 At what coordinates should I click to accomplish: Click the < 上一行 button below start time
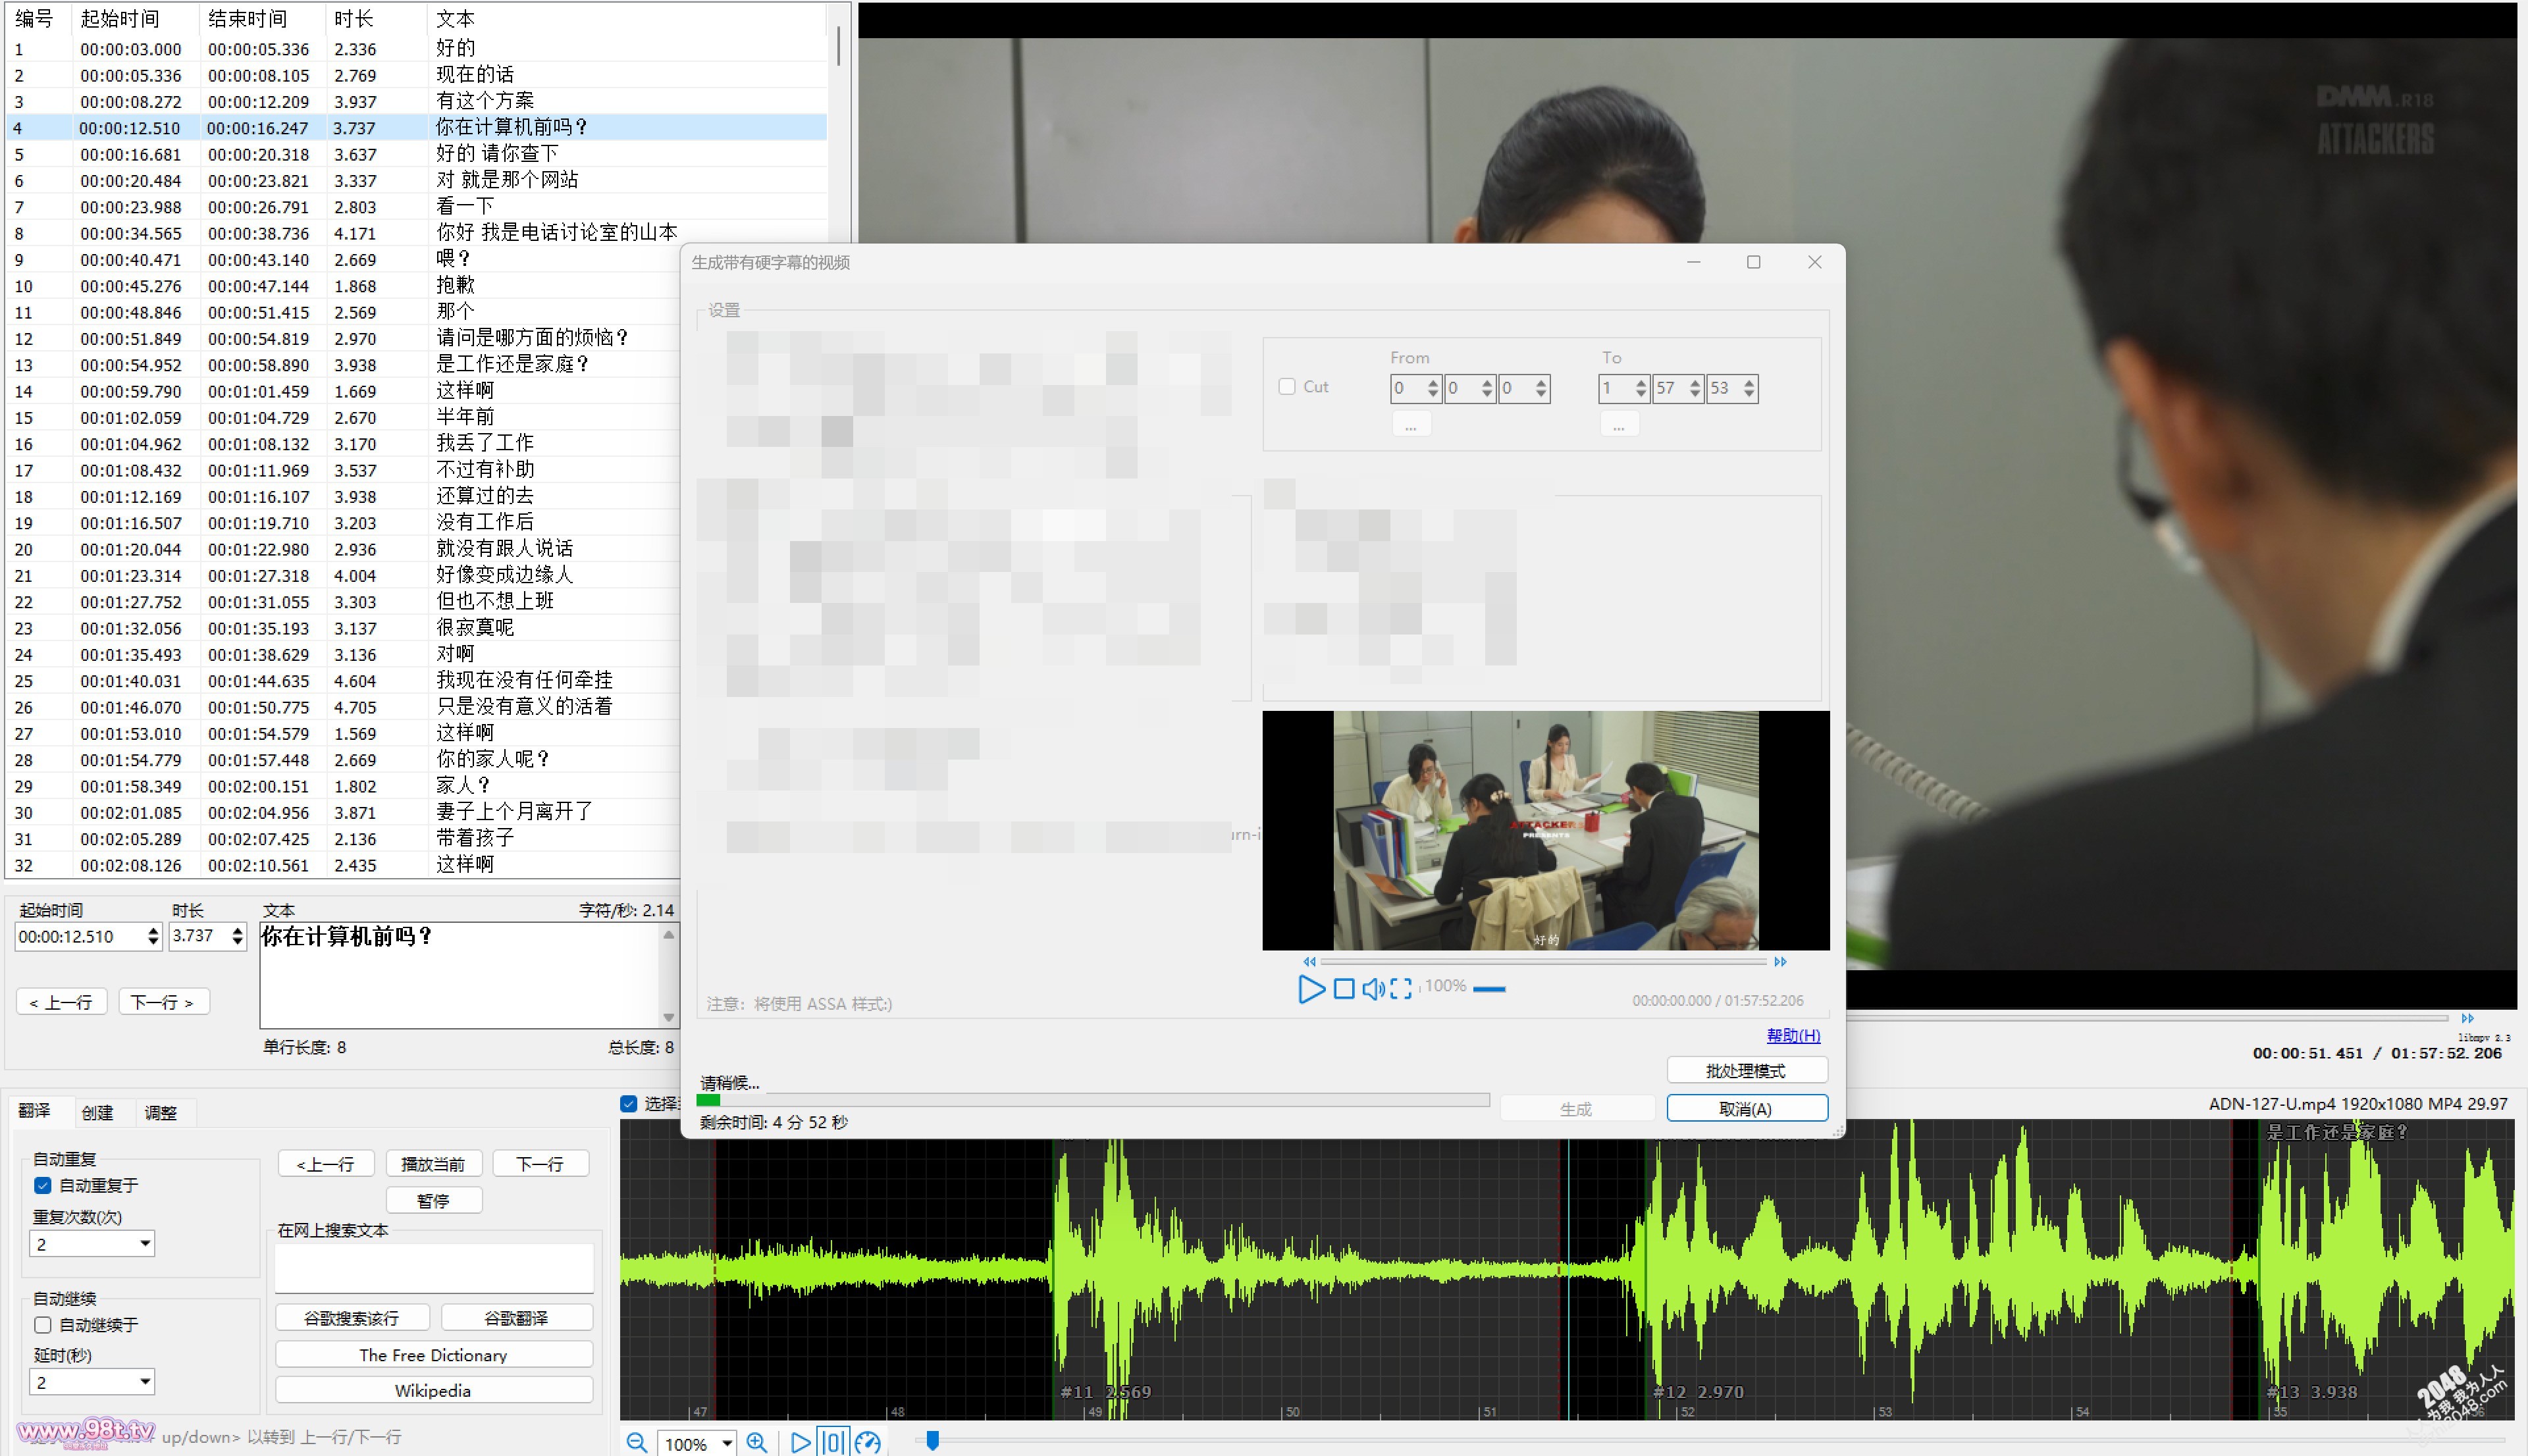click(x=61, y=1002)
